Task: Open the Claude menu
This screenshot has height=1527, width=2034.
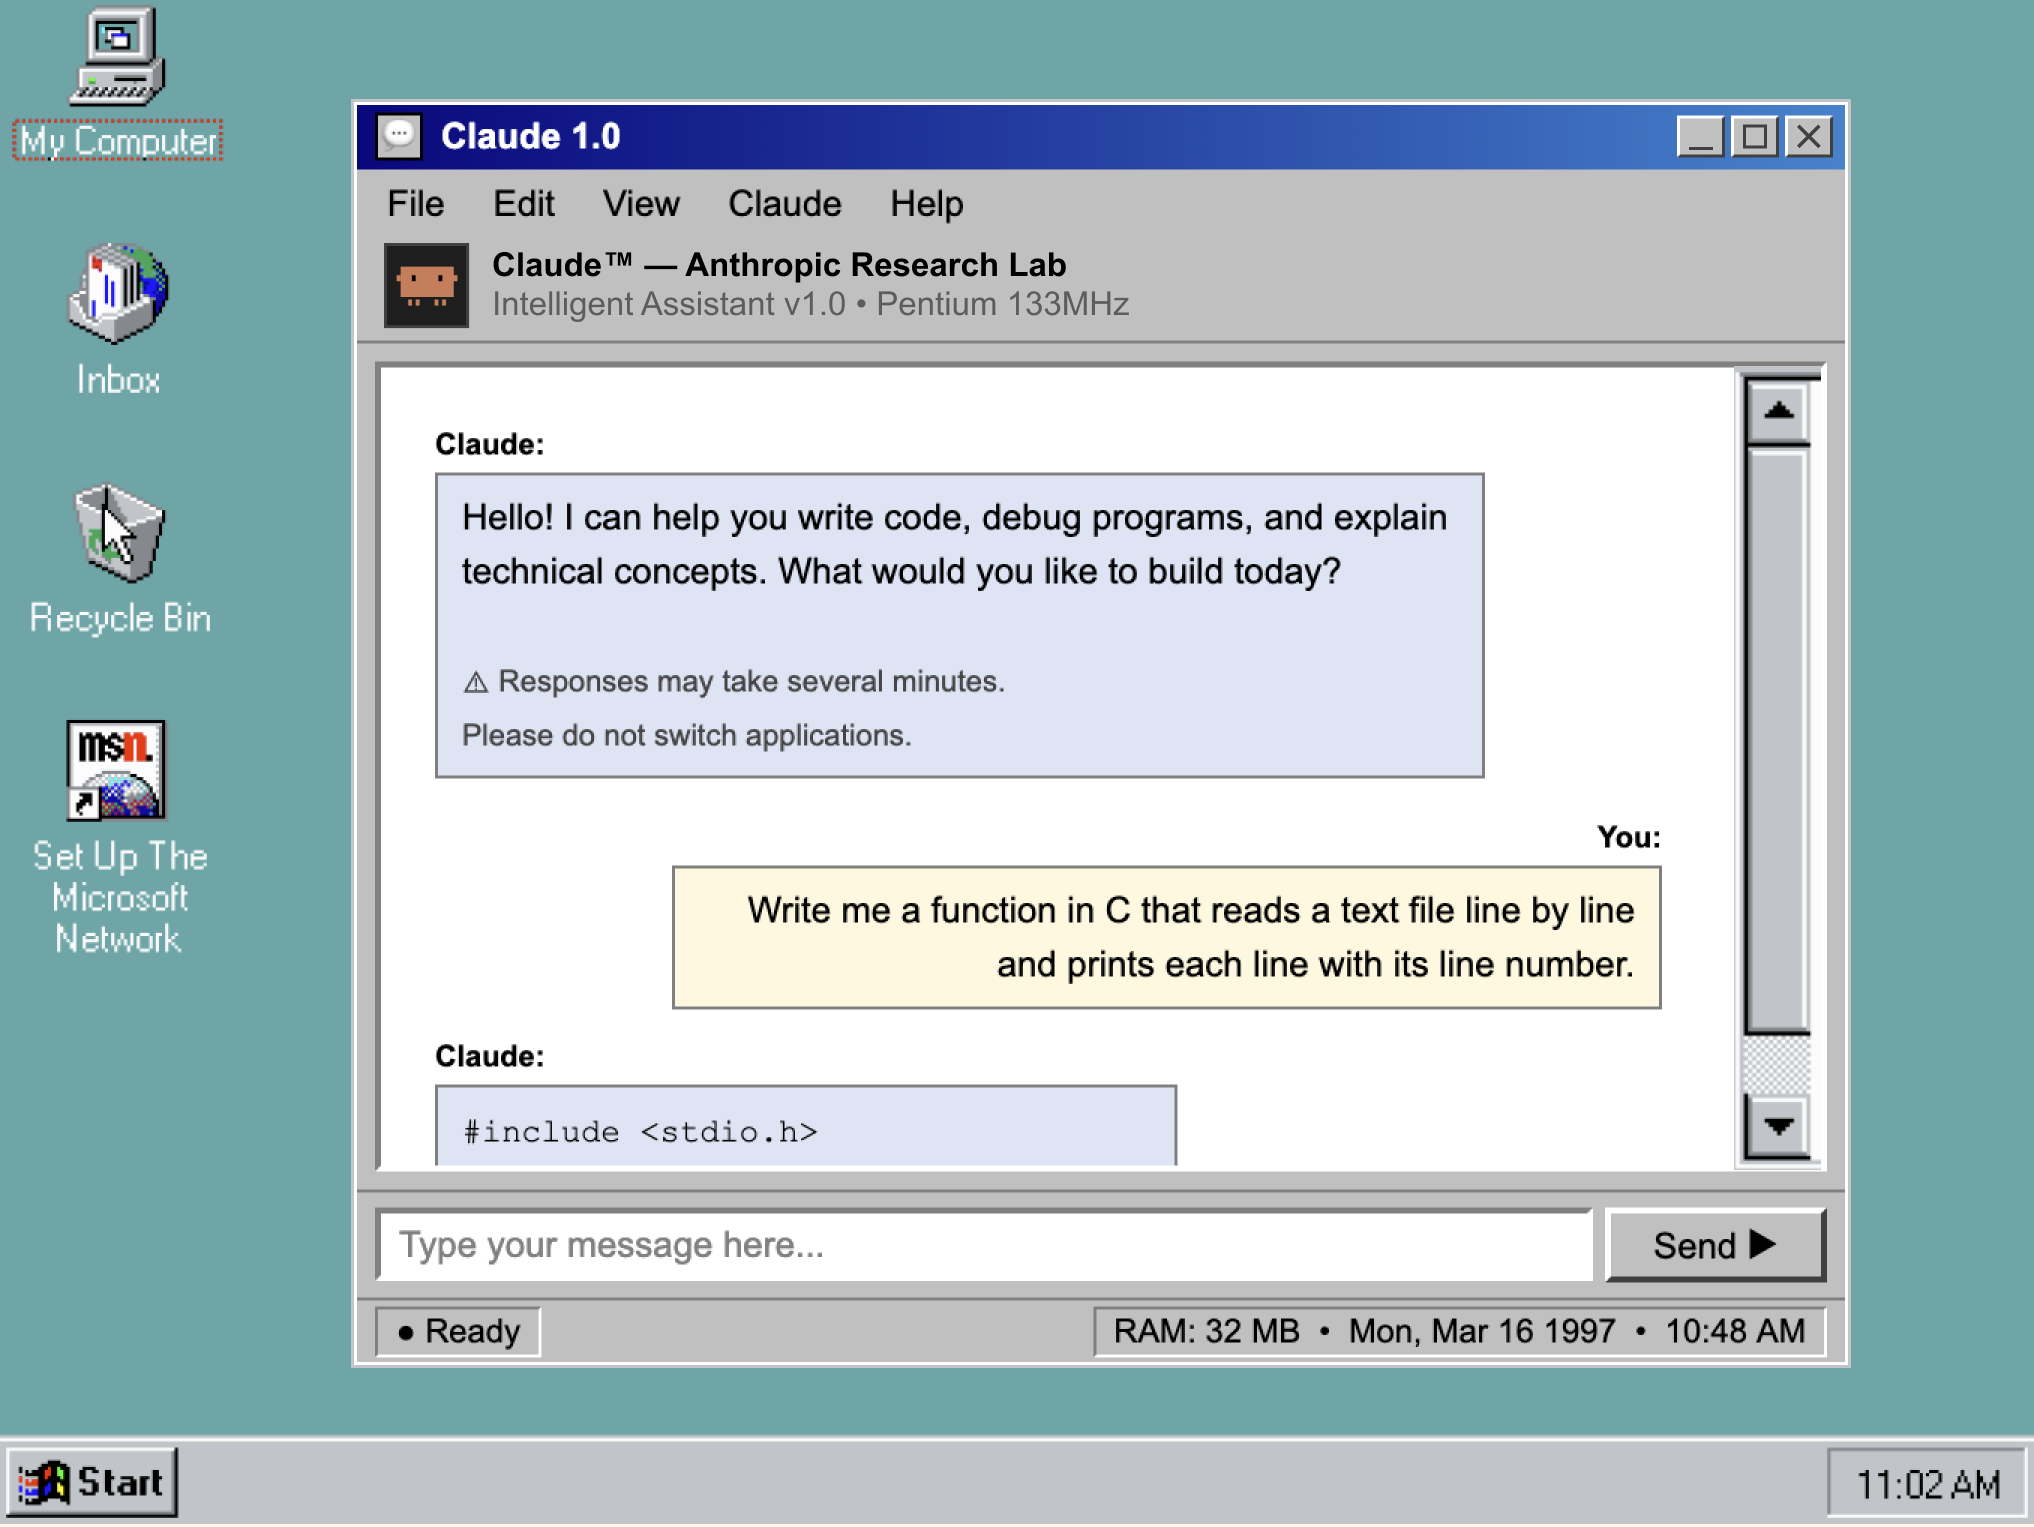Action: [x=785, y=204]
